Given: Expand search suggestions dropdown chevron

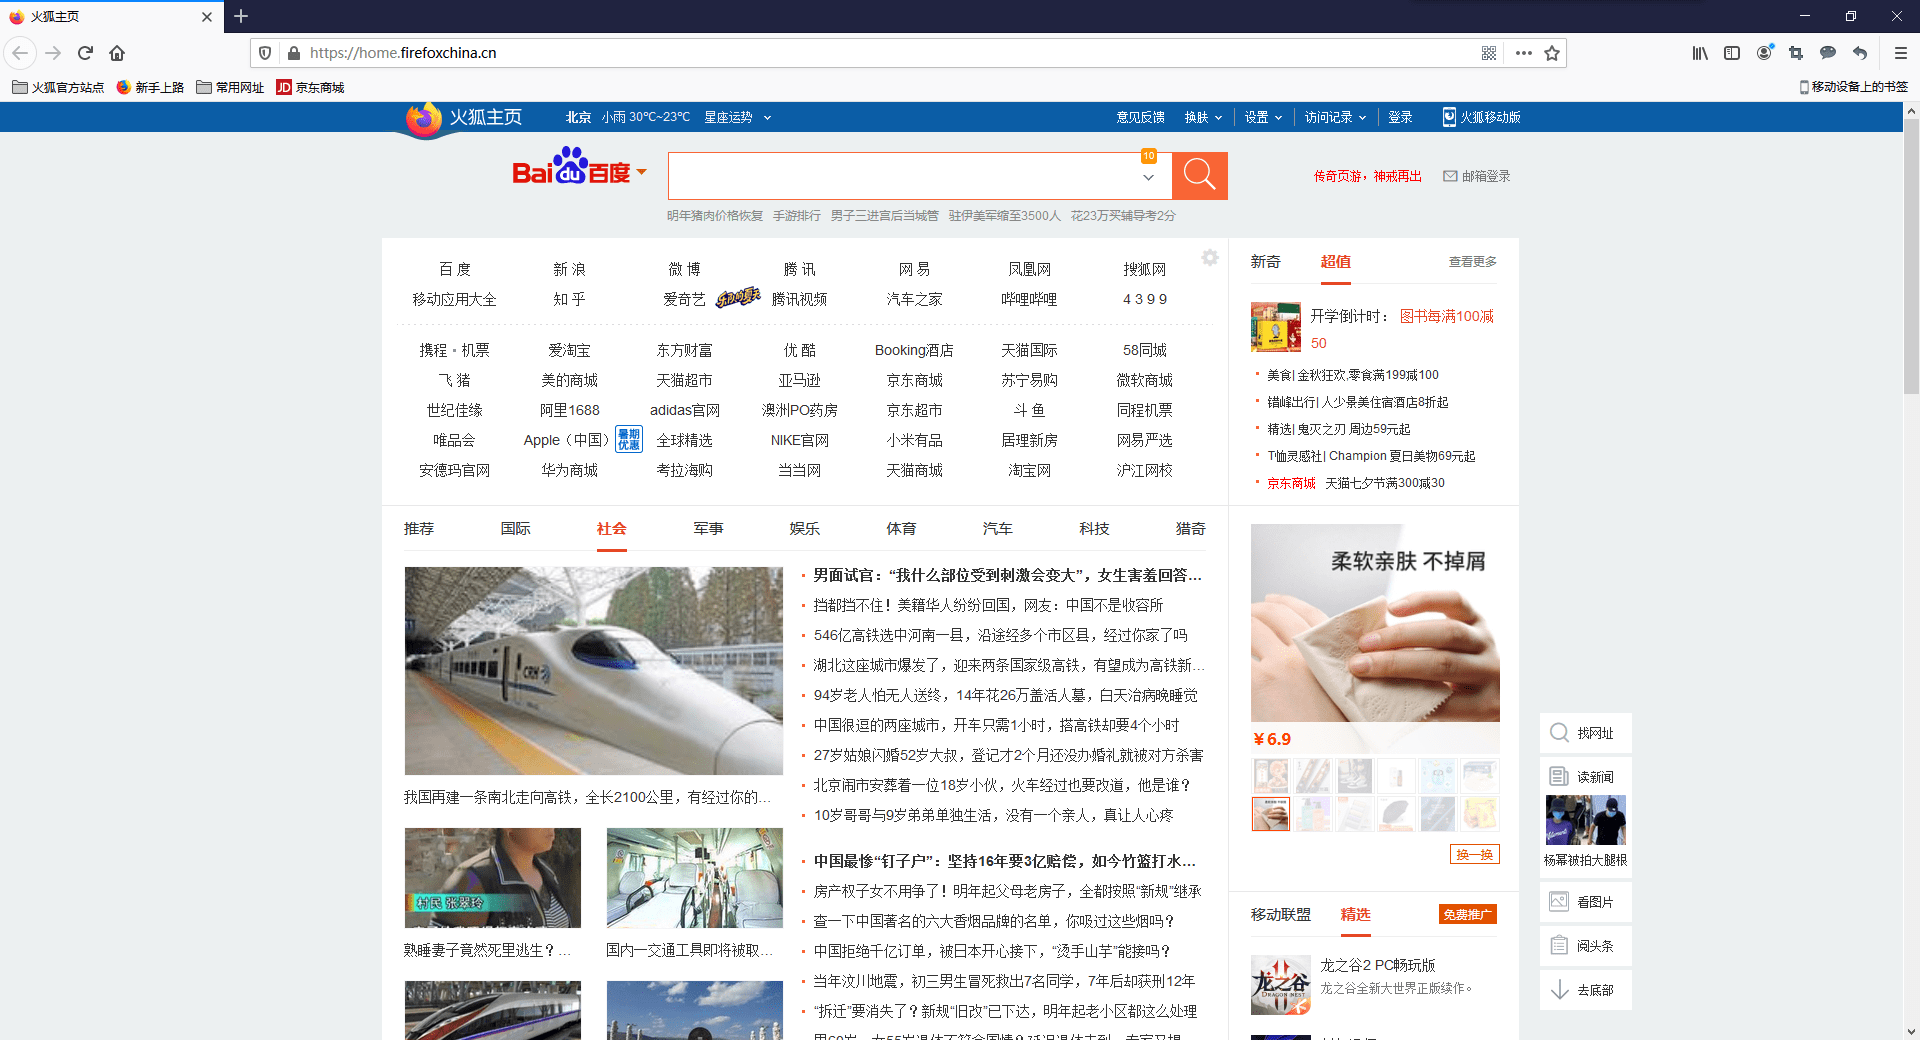Looking at the screenshot, I should point(1149,177).
